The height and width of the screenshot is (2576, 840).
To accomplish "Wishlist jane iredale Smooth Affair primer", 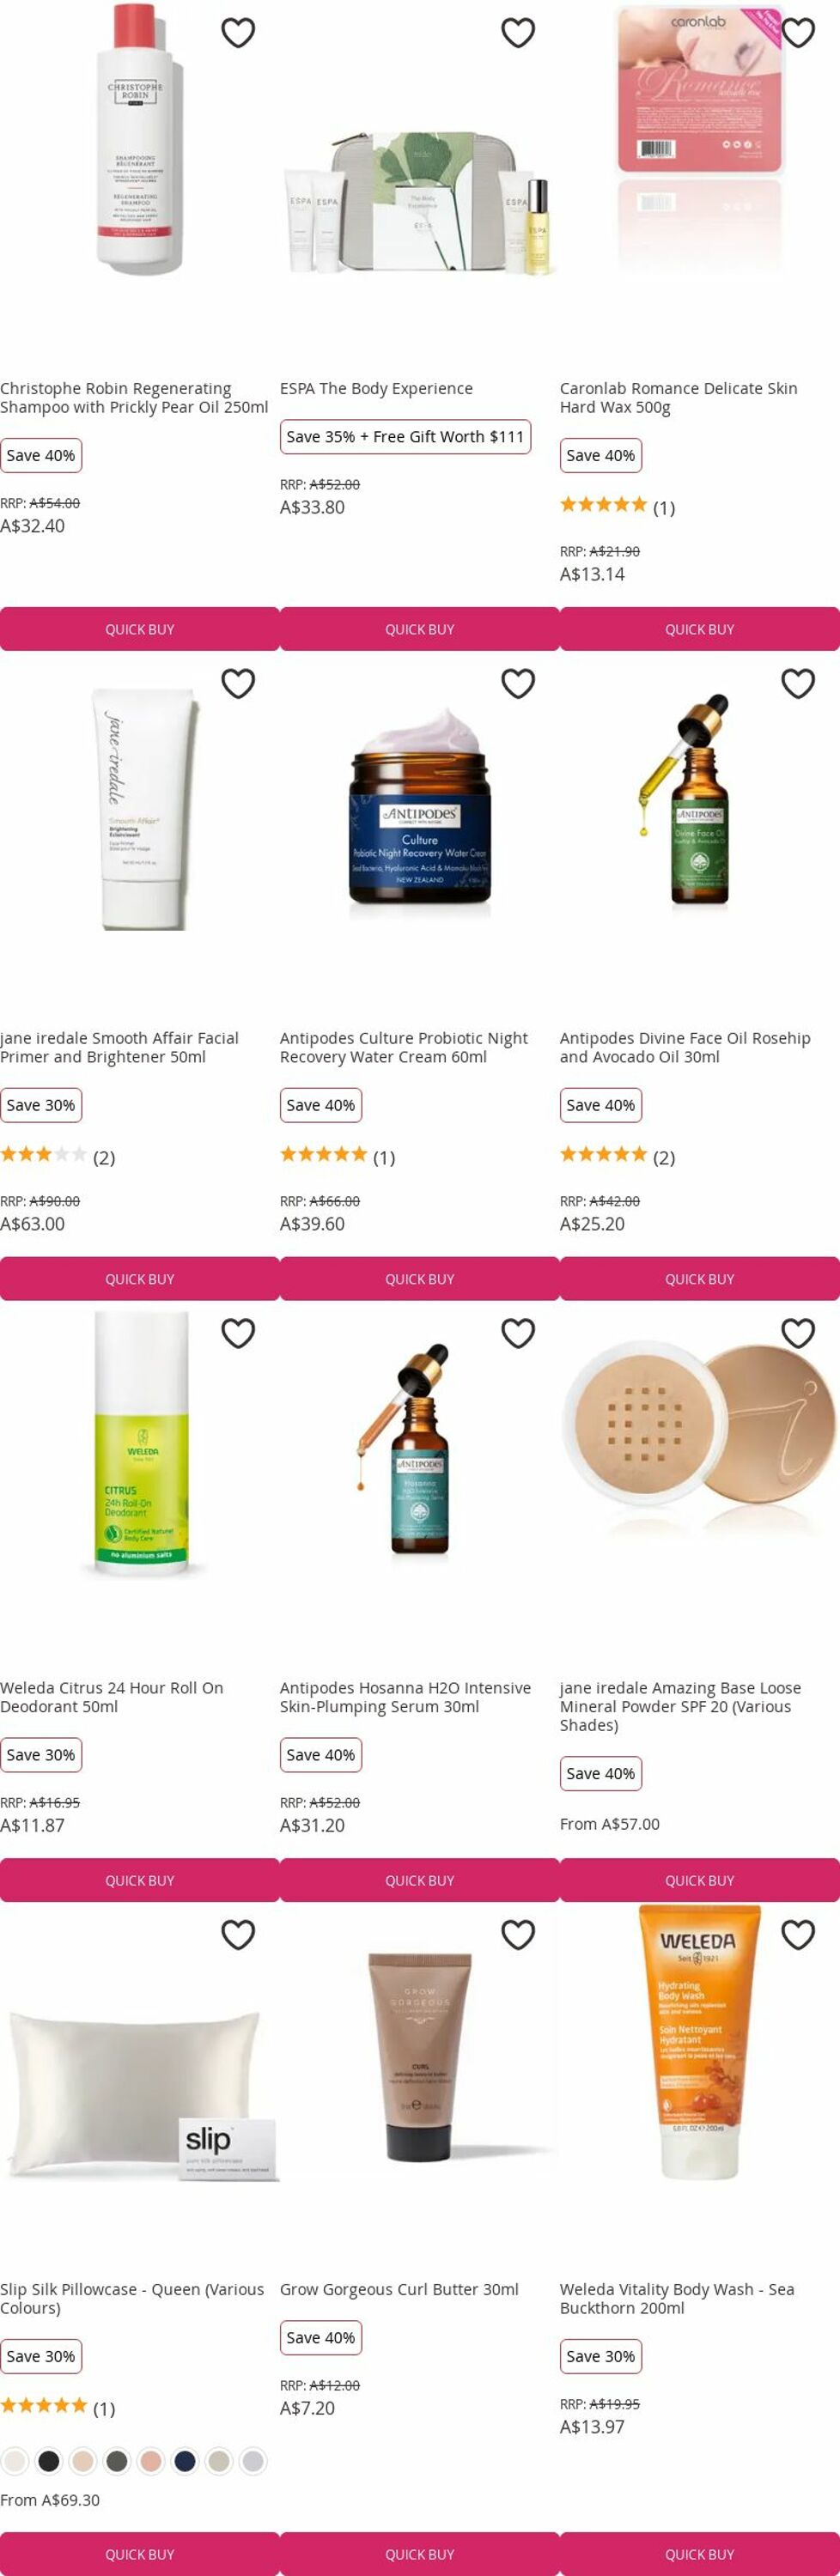I will [x=238, y=683].
